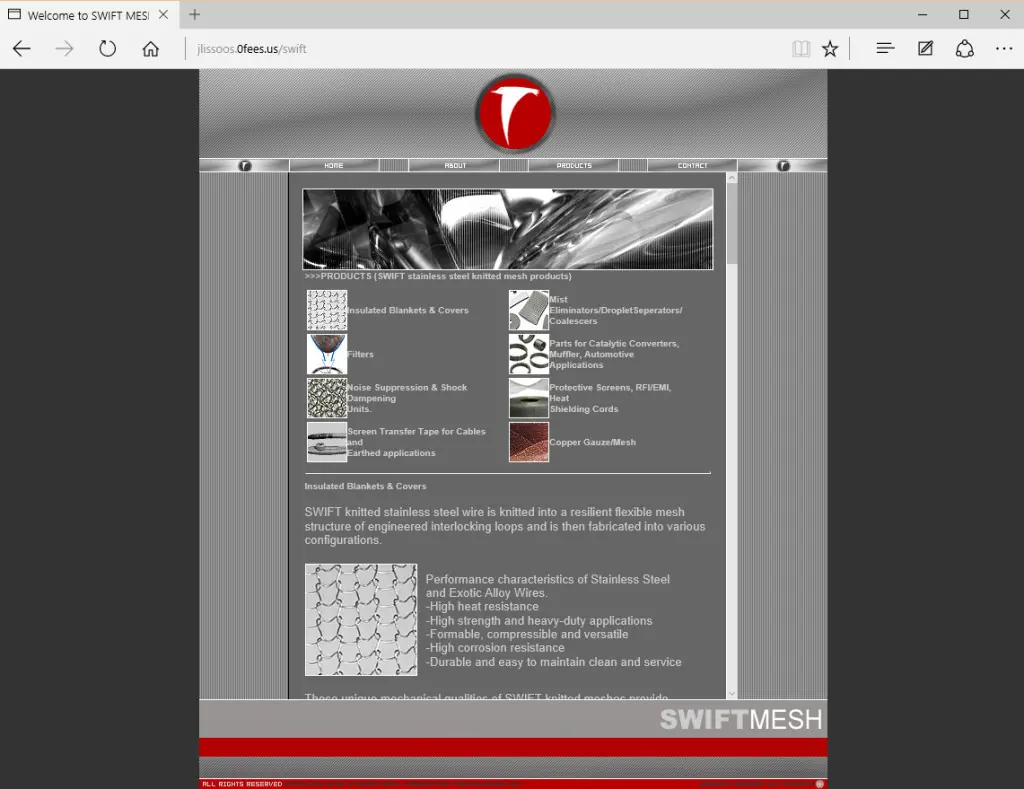Image resolution: width=1024 pixels, height=789 pixels.
Task: Make a web note
Action: 925,48
